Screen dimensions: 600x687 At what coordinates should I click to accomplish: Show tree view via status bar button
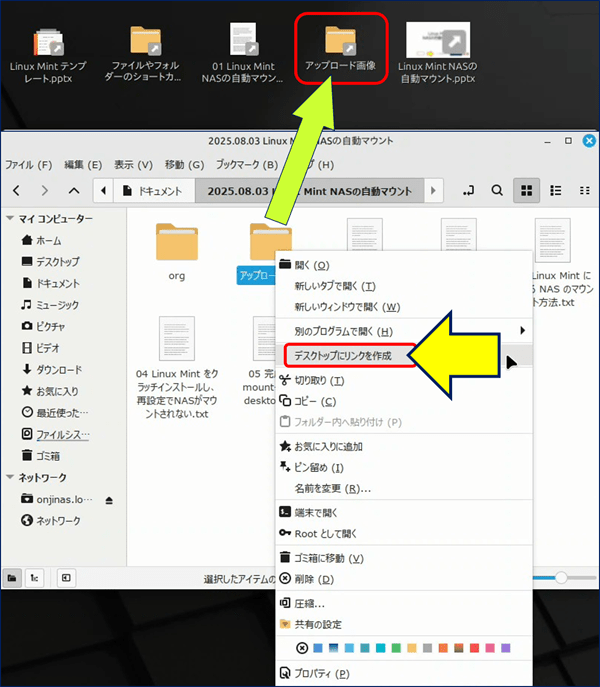[34, 578]
